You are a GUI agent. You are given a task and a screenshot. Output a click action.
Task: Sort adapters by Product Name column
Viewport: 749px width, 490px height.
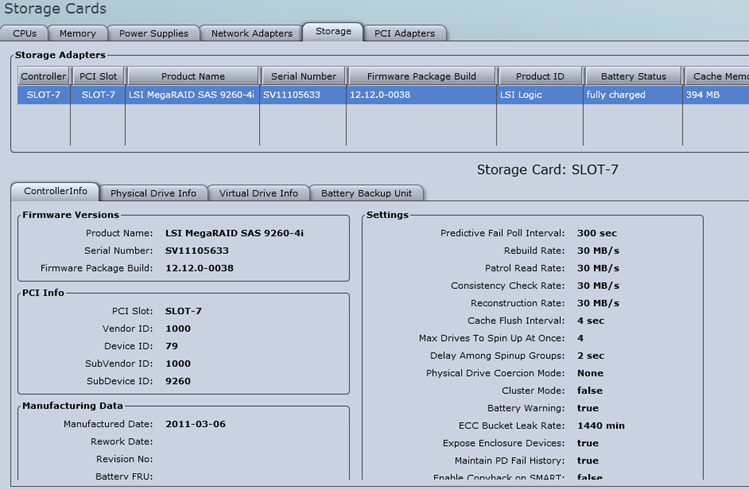point(192,76)
